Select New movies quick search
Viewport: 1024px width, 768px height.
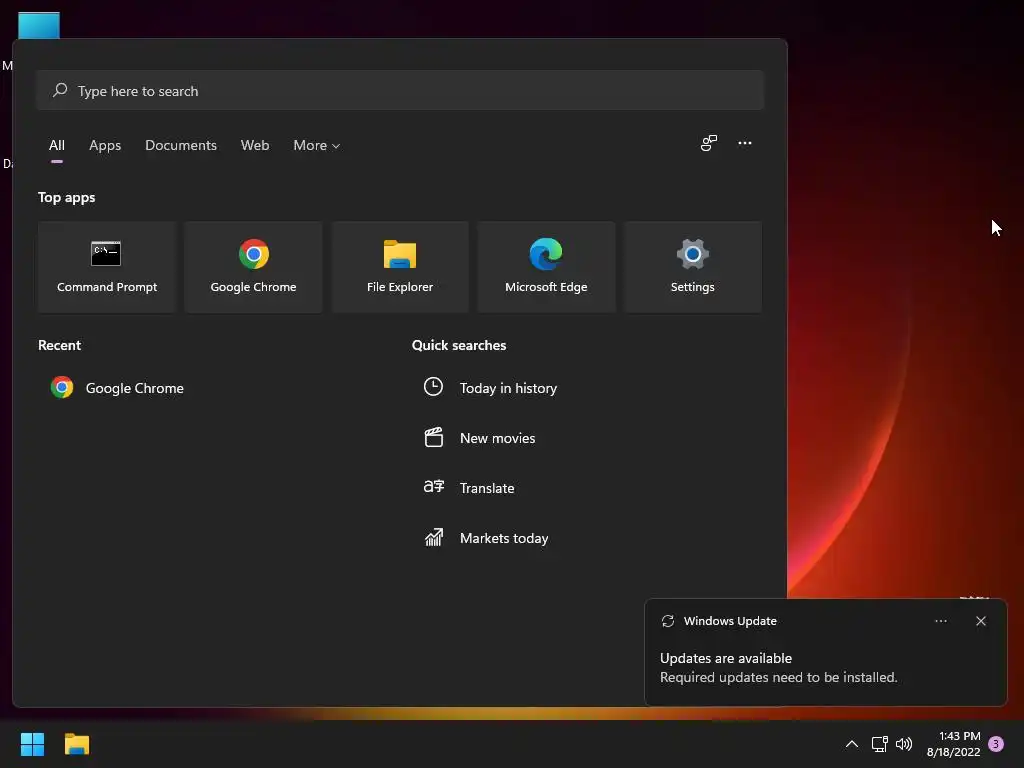479,438
